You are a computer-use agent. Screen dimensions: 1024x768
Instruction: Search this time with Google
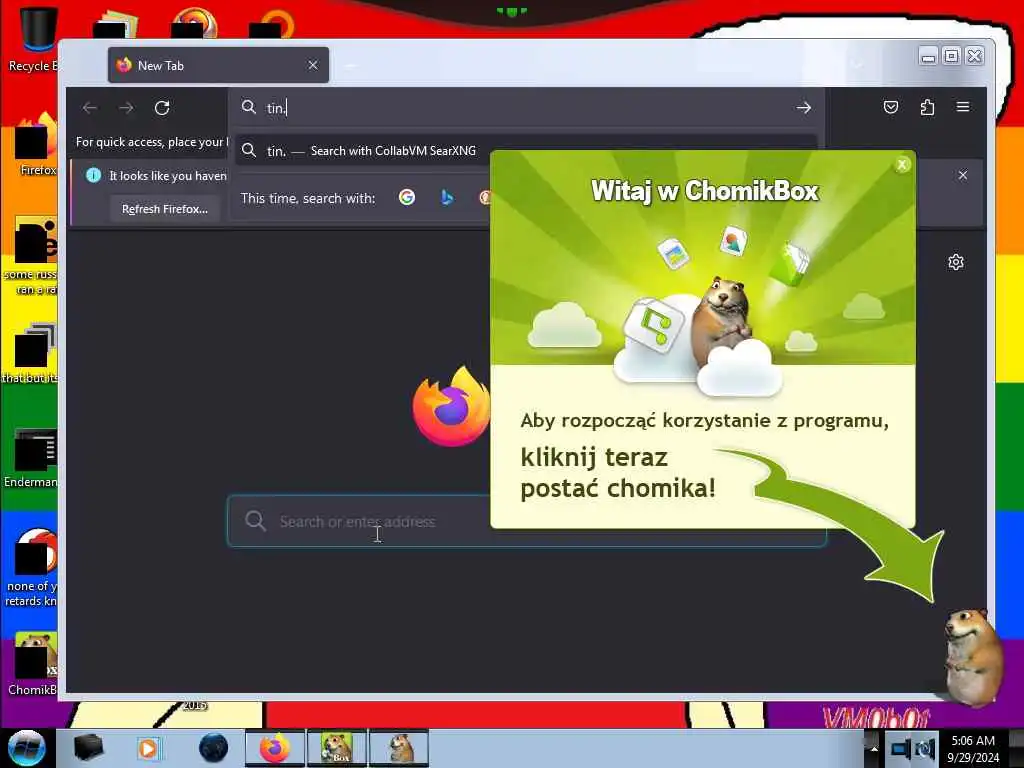[407, 197]
